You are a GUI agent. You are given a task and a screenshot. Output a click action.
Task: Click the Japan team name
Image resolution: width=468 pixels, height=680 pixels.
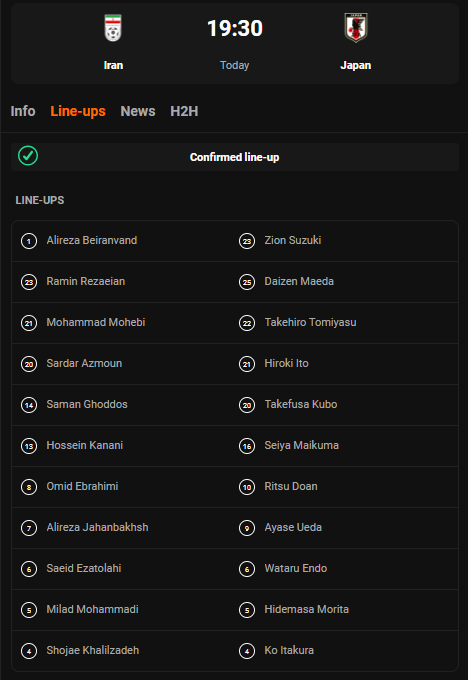click(x=356, y=65)
